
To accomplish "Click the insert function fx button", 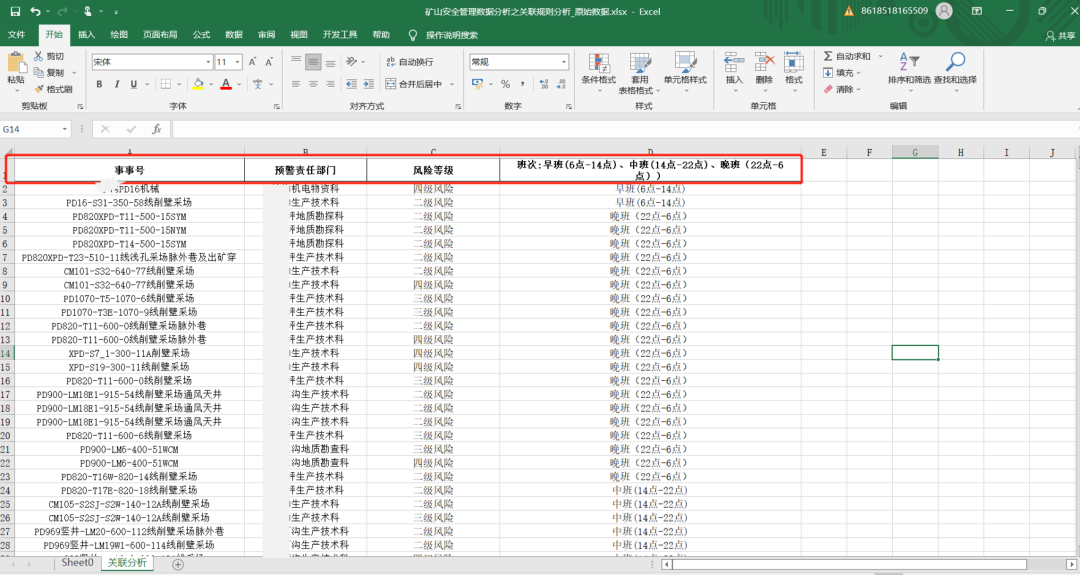I will 156,129.
